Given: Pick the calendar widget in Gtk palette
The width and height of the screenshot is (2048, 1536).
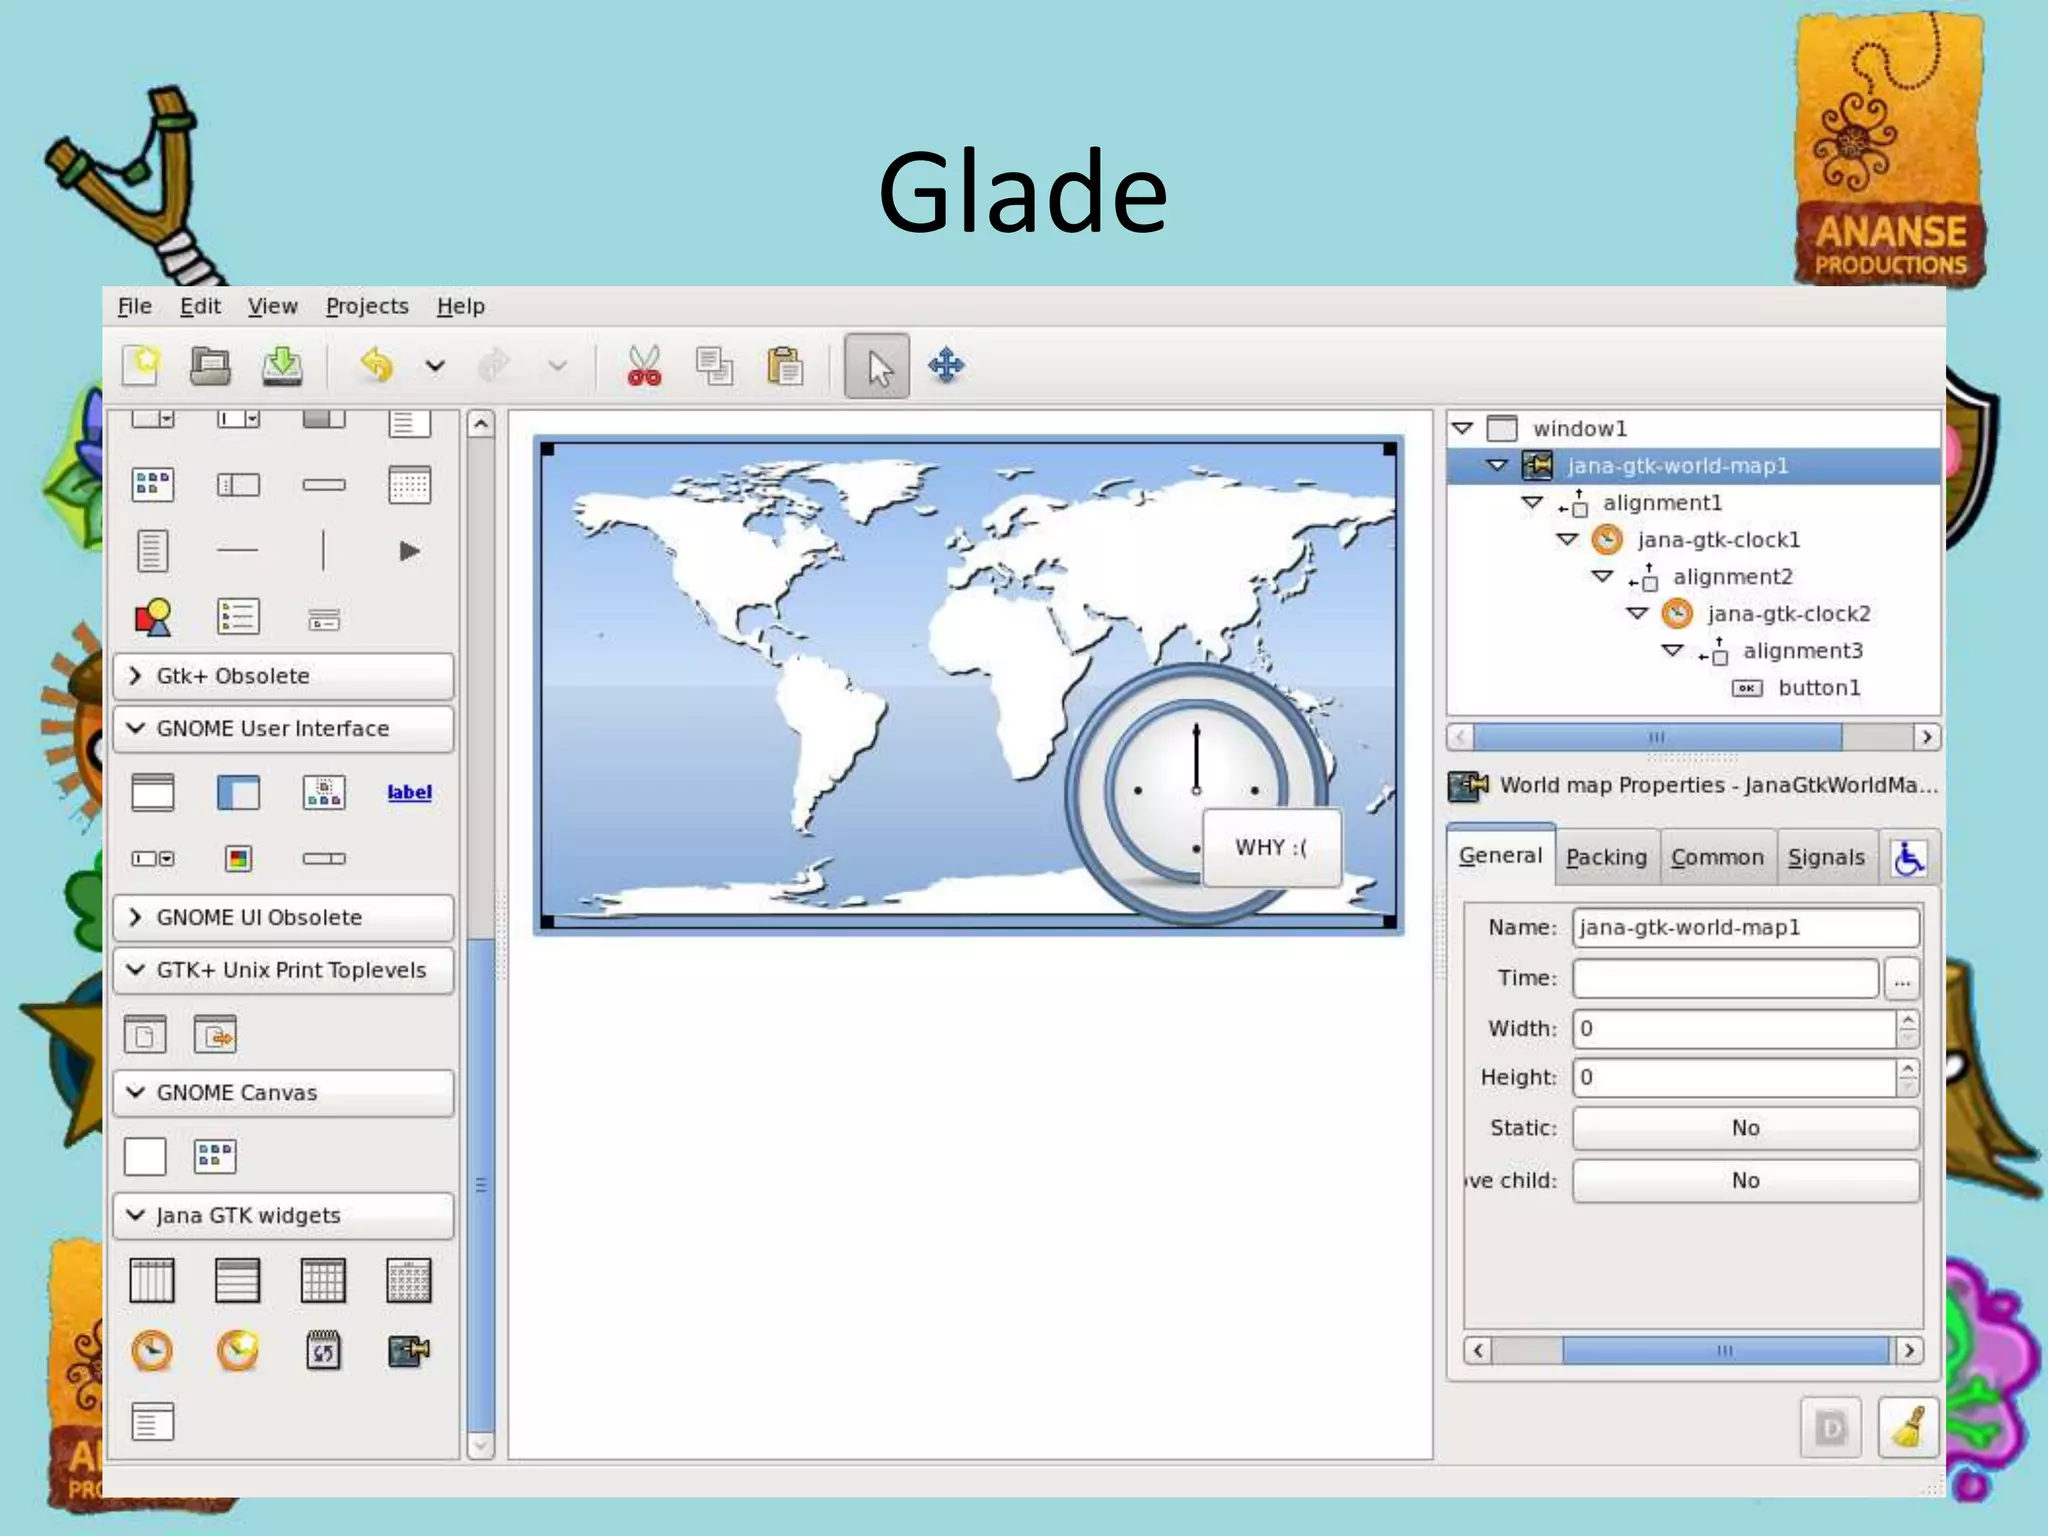Looking at the screenshot, I should point(409,485).
